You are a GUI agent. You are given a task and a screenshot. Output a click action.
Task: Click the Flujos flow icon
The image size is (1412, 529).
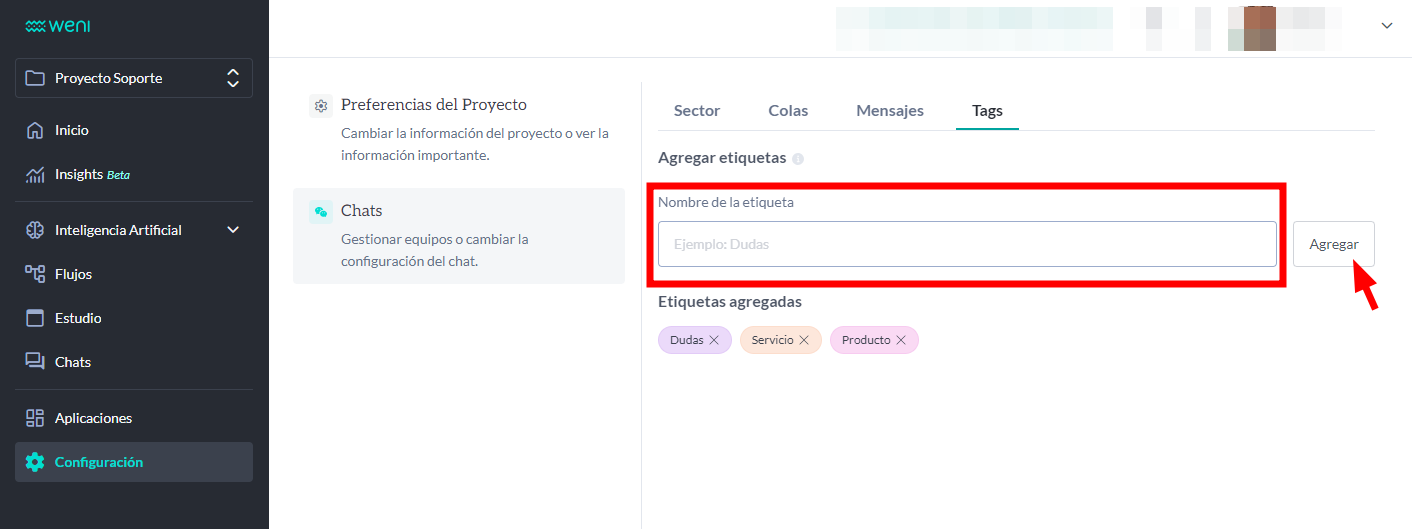tap(35, 274)
